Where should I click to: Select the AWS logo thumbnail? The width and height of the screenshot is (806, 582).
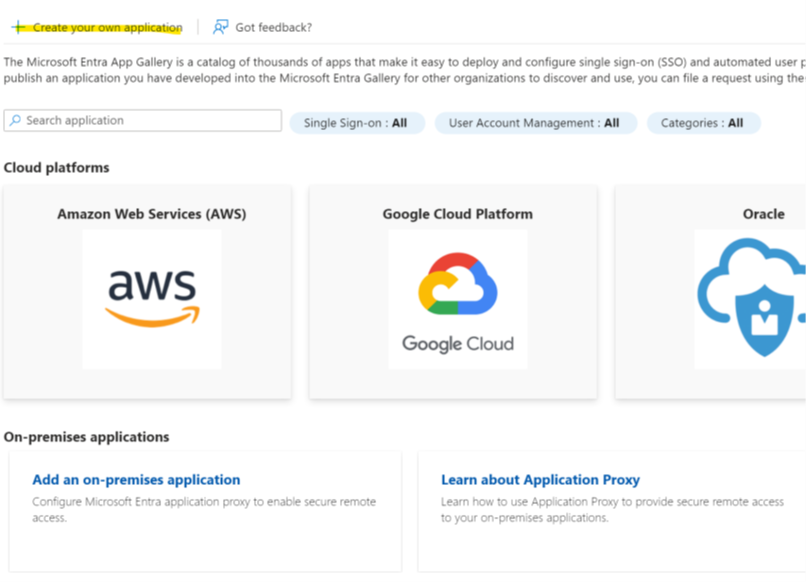click(152, 299)
